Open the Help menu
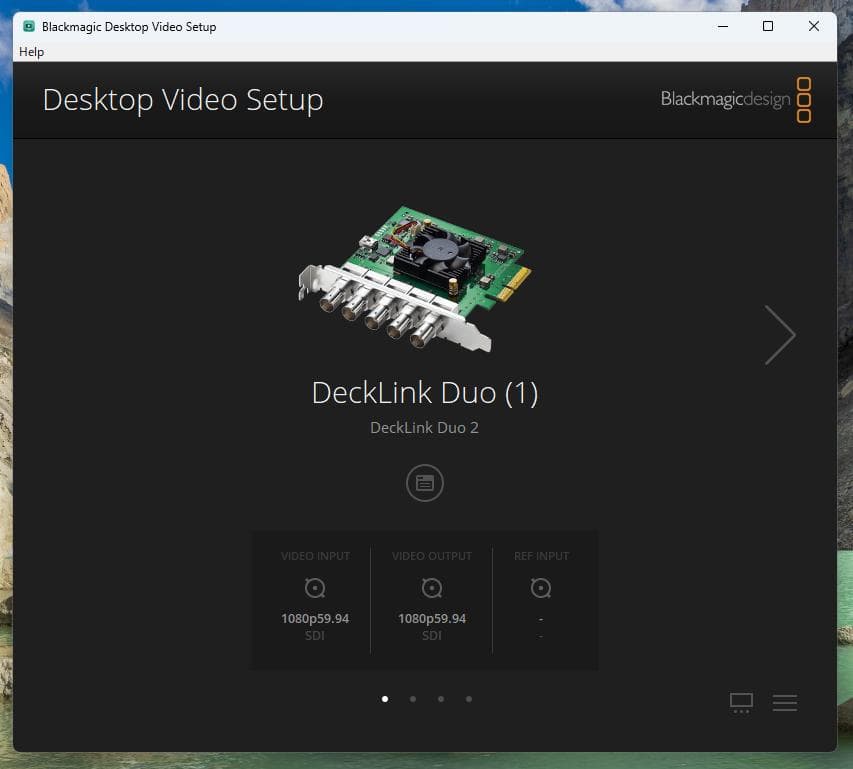Screen dimensions: 853x769 pos(32,52)
